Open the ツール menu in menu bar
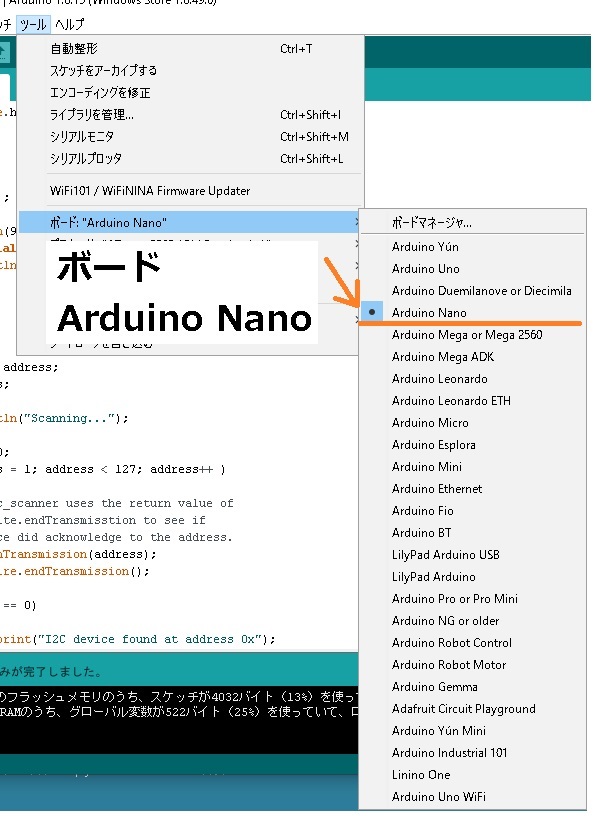Image resolution: width=595 pixels, height=816 pixels. [x=33, y=24]
